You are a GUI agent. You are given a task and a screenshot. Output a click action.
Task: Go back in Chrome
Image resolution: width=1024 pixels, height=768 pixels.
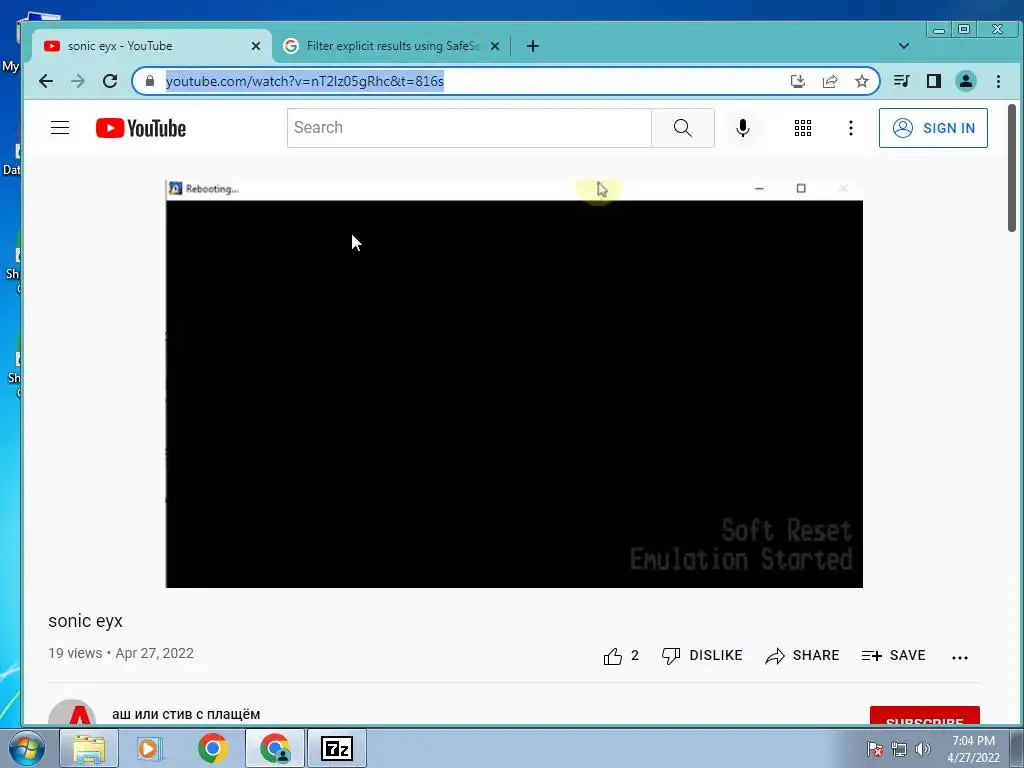click(46, 81)
